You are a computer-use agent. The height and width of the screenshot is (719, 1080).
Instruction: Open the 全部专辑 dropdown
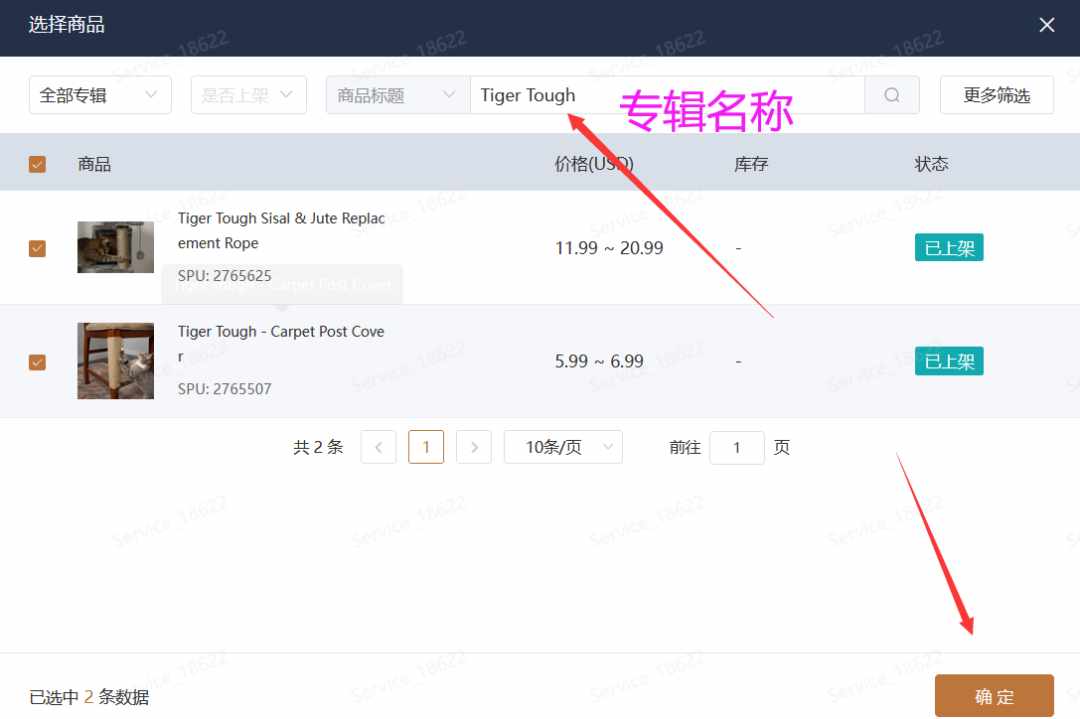click(100, 95)
